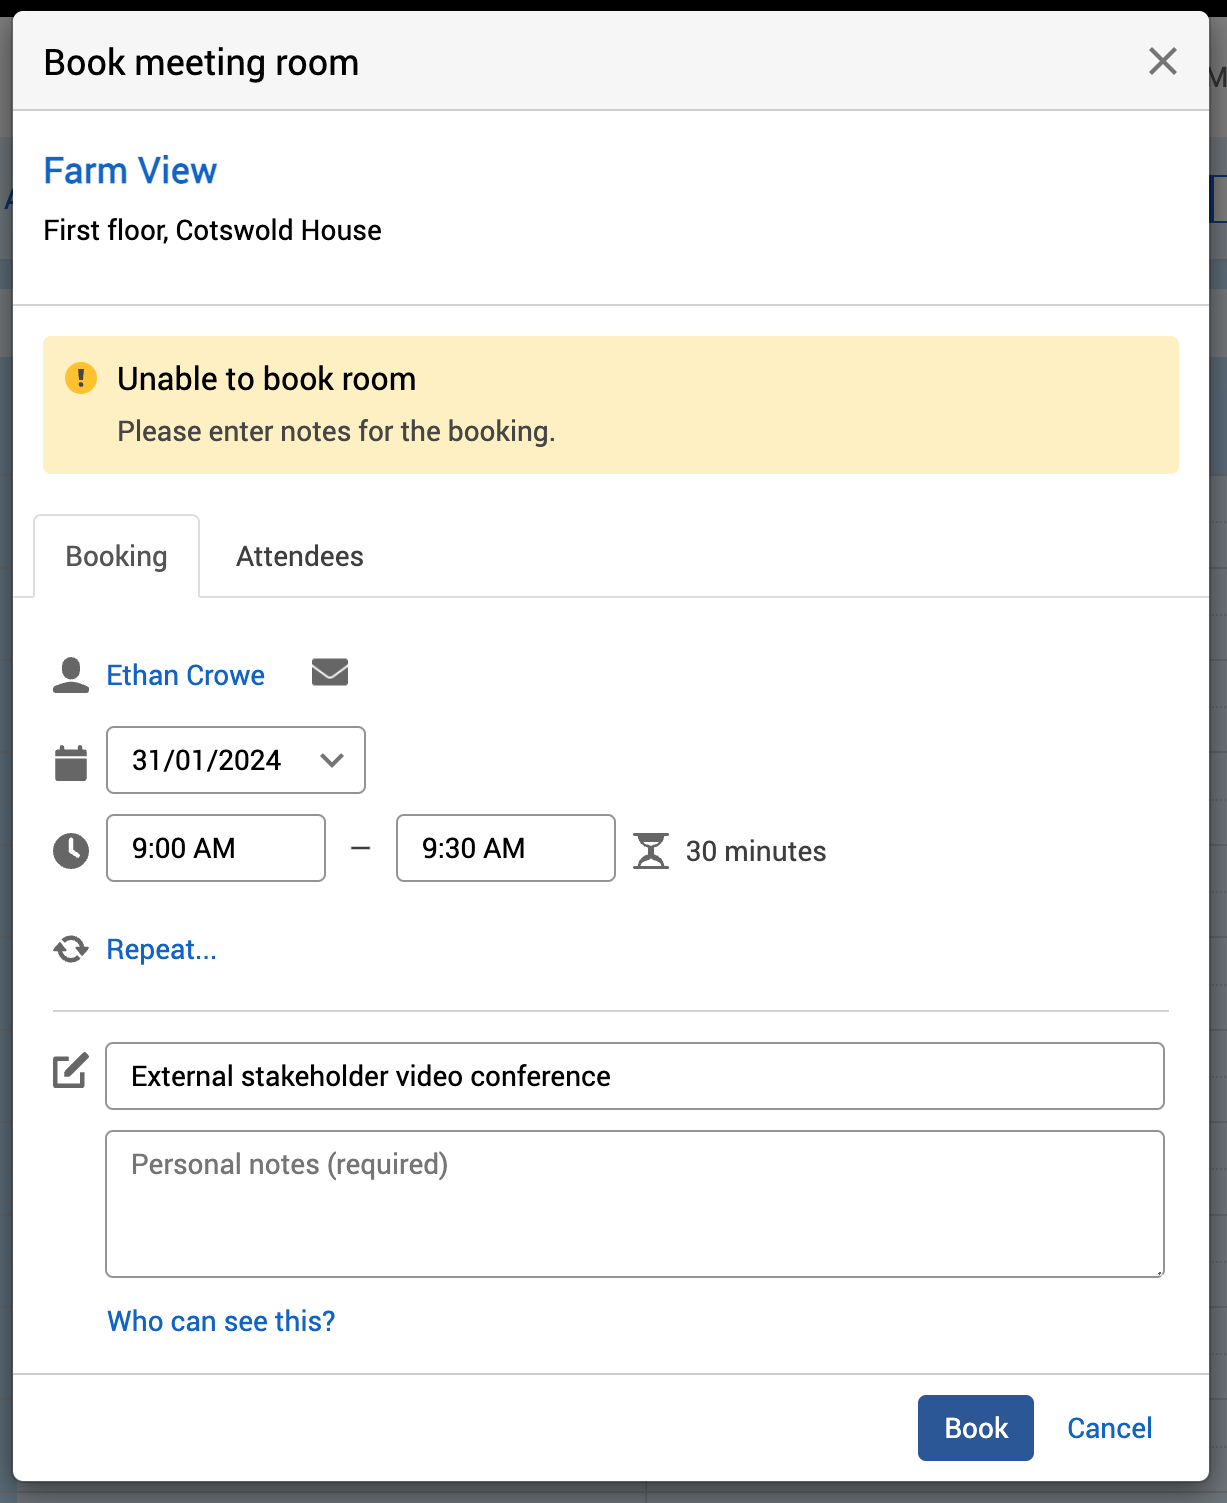Cancel the room booking
The image size is (1227, 1503).
click(x=1109, y=1428)
